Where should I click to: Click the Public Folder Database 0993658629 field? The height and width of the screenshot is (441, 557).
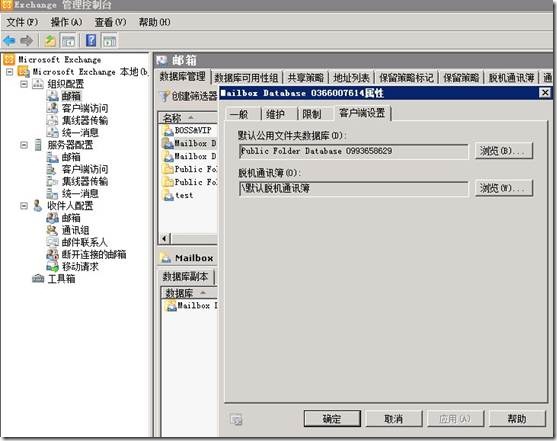tap(353, 151)
